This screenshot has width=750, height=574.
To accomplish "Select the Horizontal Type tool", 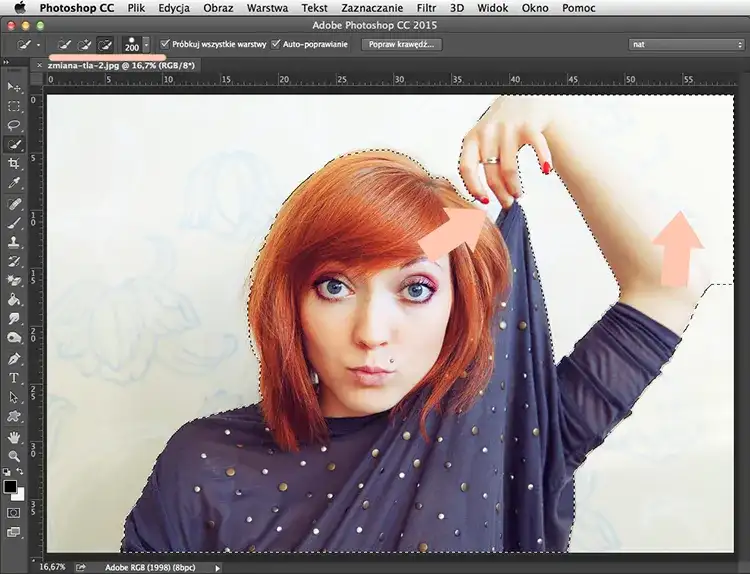I will (14, 377).
